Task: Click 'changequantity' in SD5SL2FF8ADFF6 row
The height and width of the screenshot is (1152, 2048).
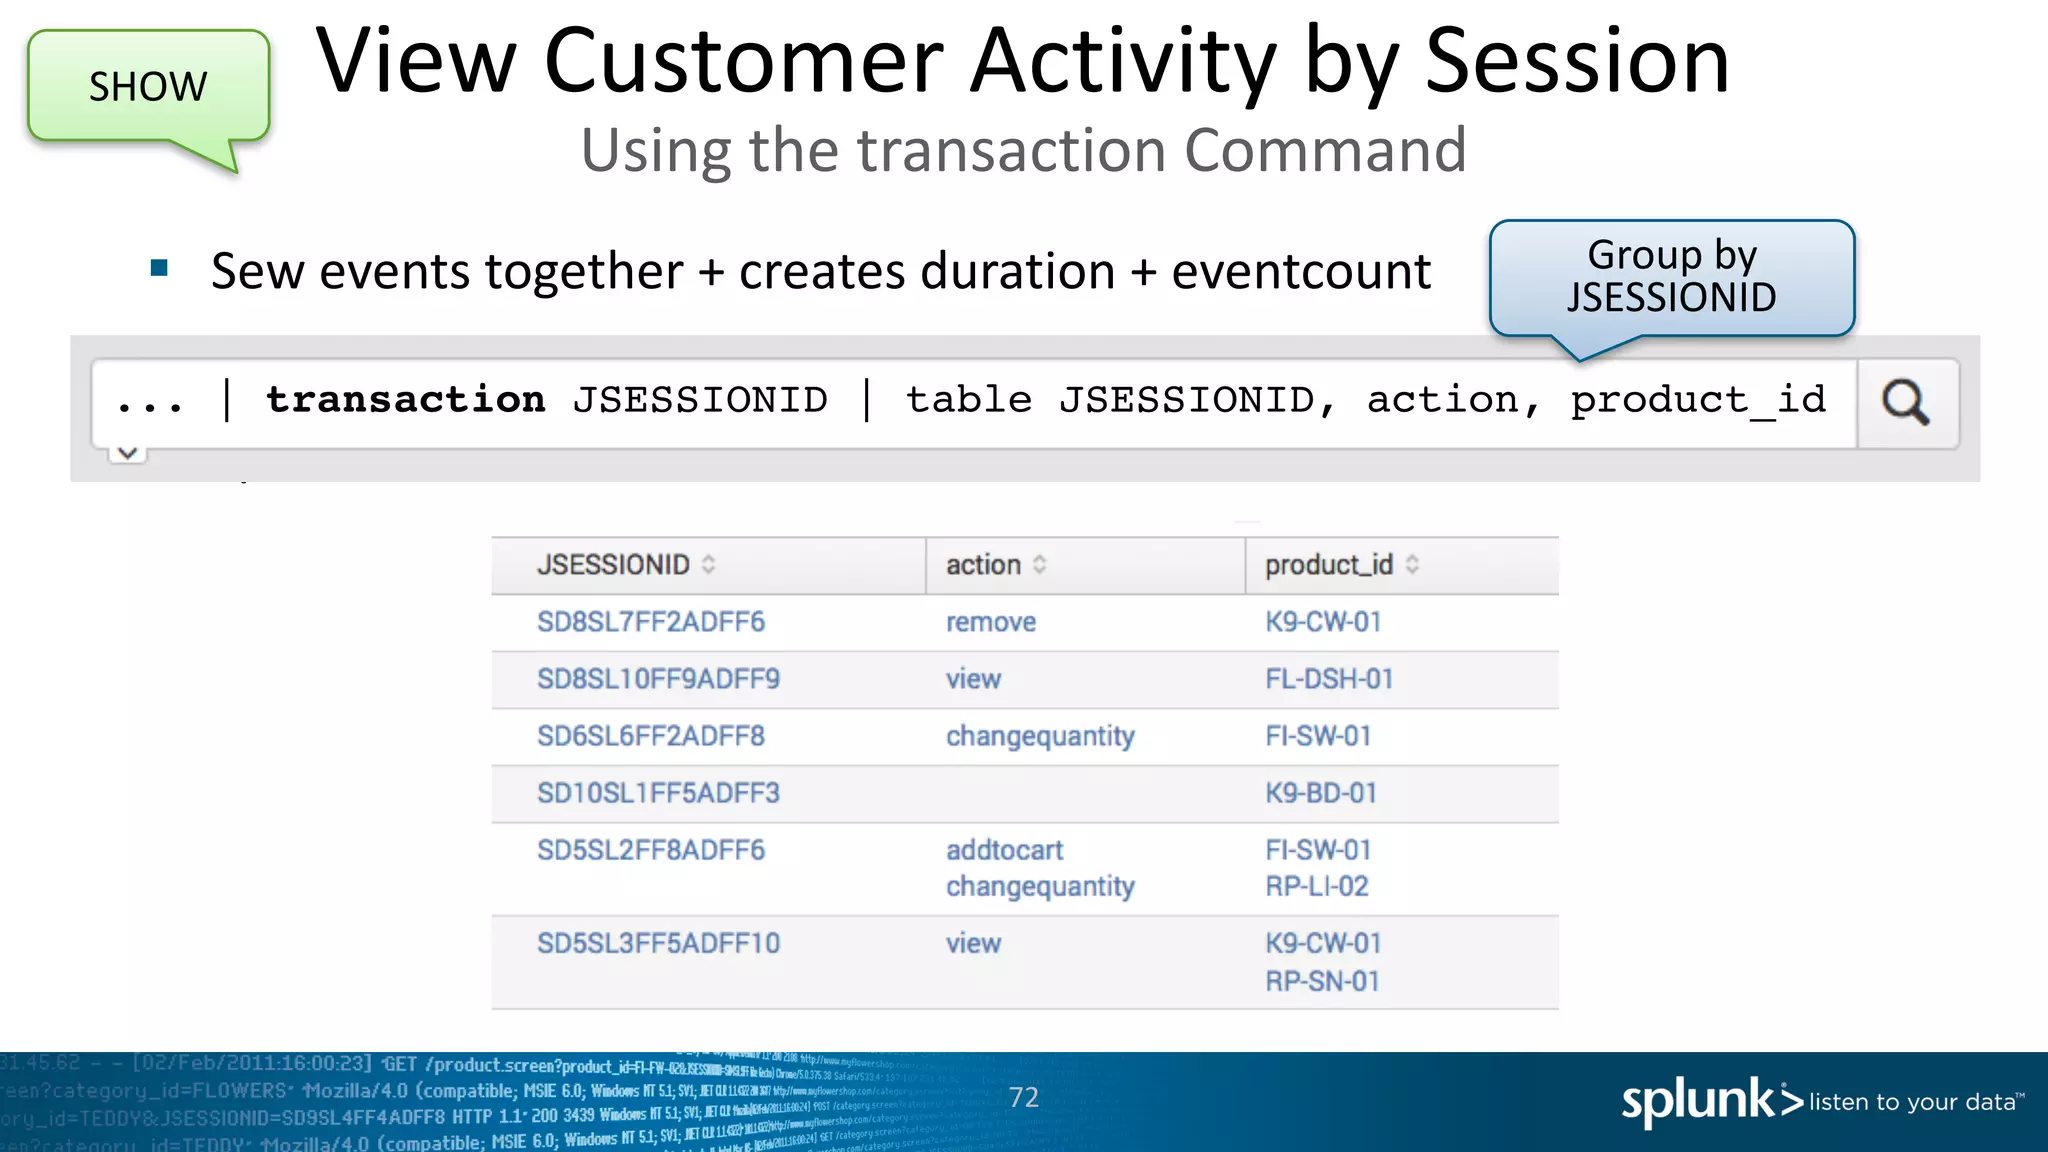Action: point(1040,887)
